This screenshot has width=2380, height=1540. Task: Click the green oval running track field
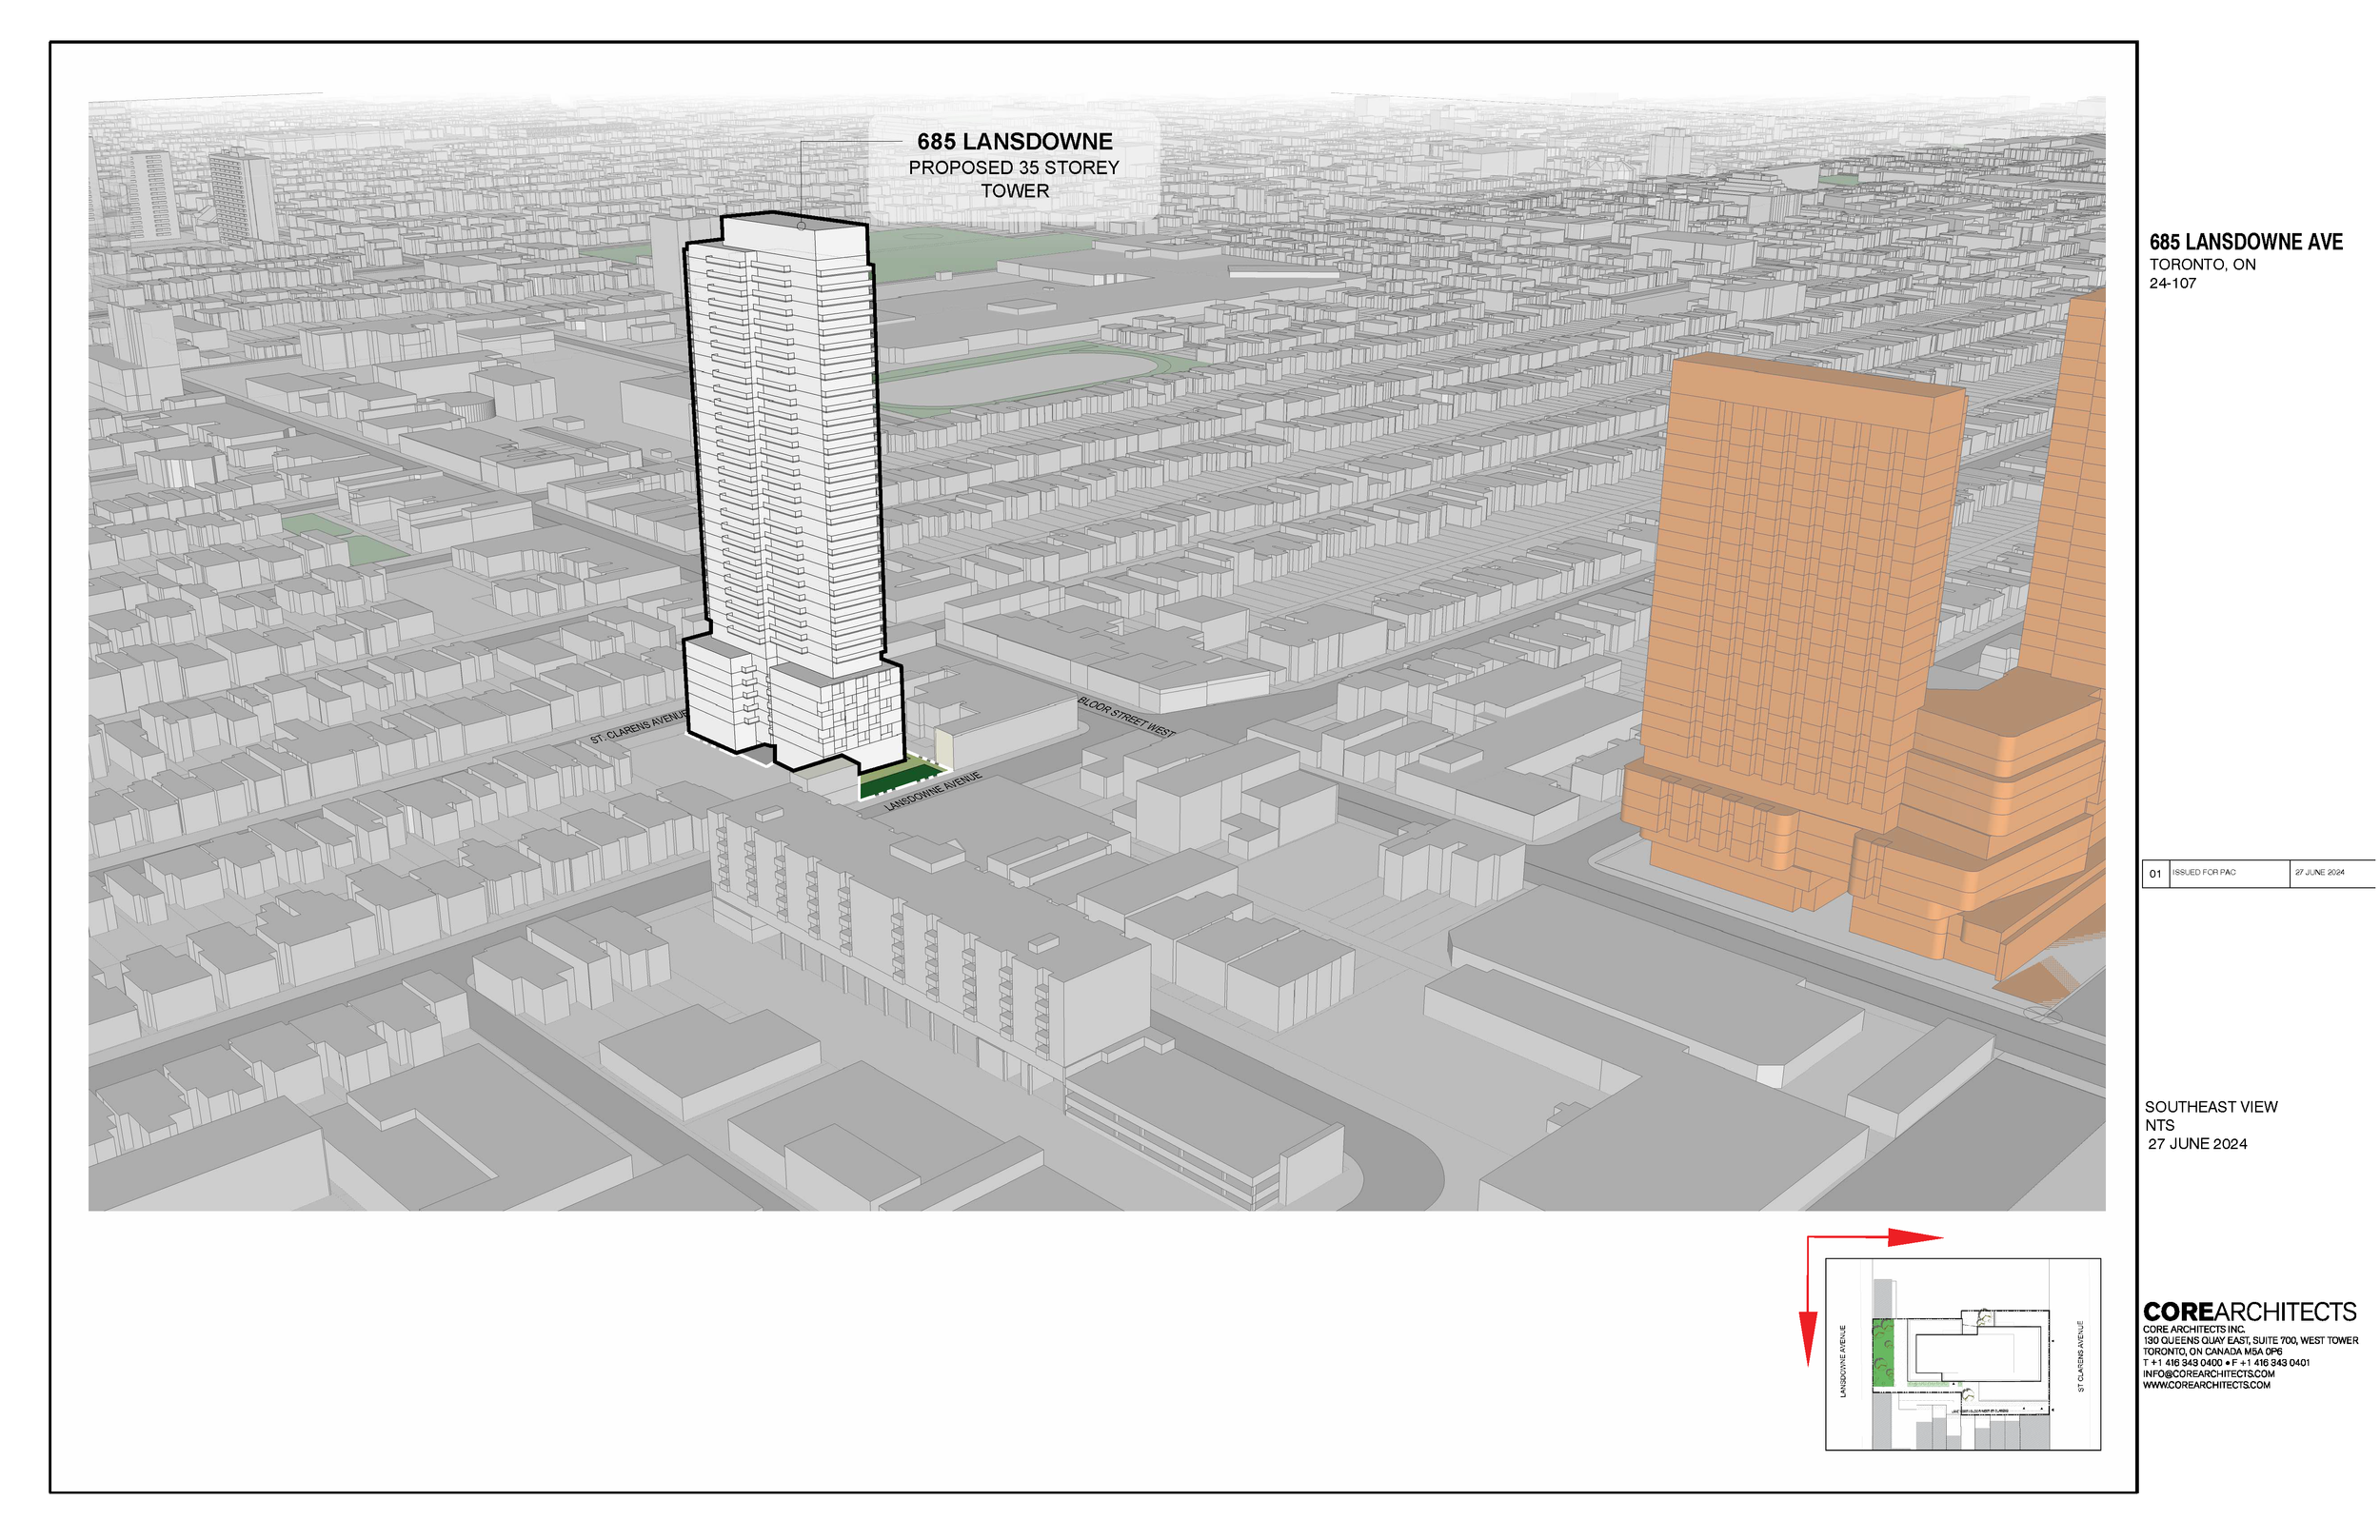click(1020, 377)
